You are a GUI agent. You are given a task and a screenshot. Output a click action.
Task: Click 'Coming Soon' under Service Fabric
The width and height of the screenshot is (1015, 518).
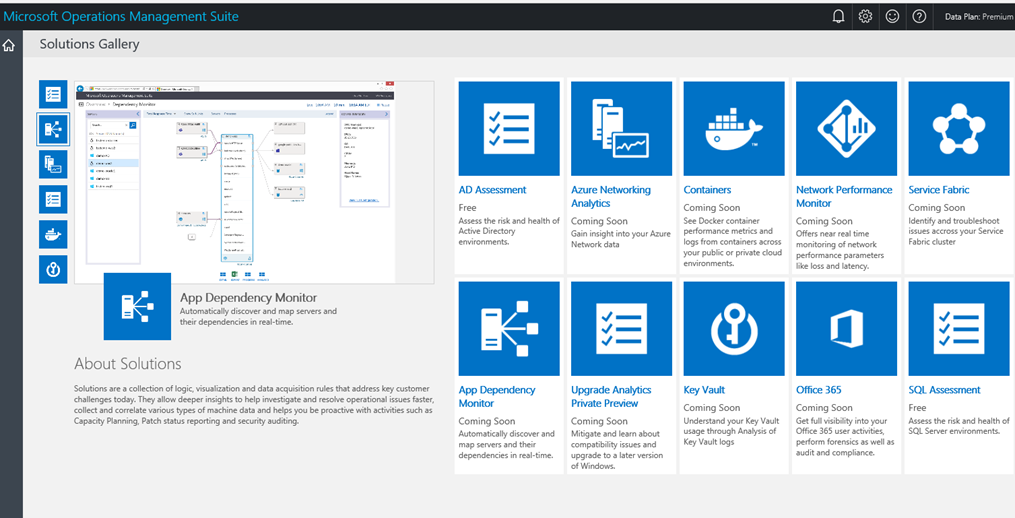click(x=937, y=208)
